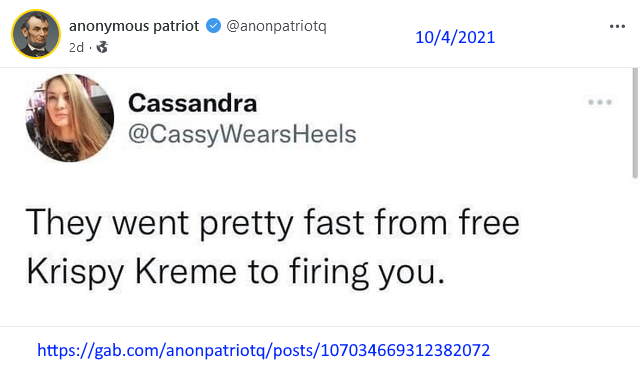Click the first line 'They went pretty fast'
Viewport: 641px width, 373px height.
tap(195, 223)
